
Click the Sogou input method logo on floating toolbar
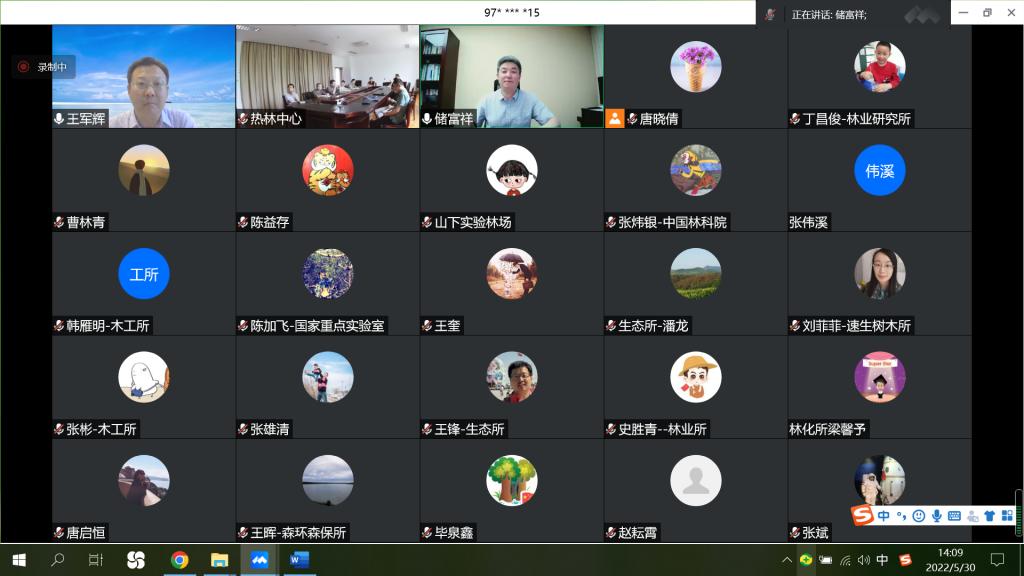[862, 515]
